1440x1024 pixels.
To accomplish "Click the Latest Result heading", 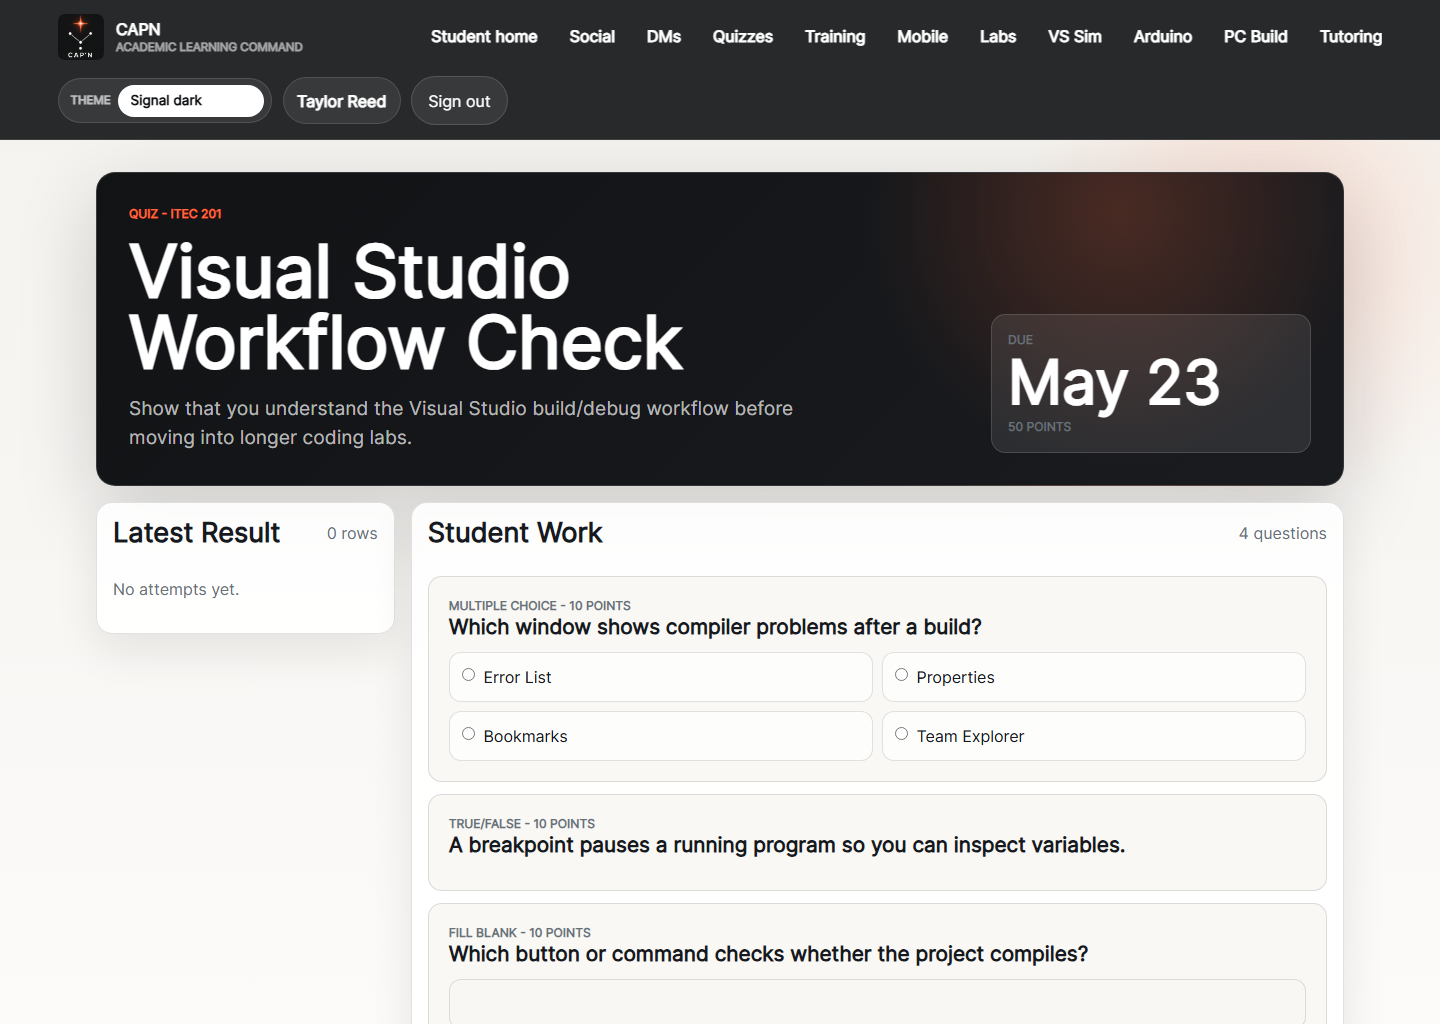I will pyautogui.click(x=197, y=533).
